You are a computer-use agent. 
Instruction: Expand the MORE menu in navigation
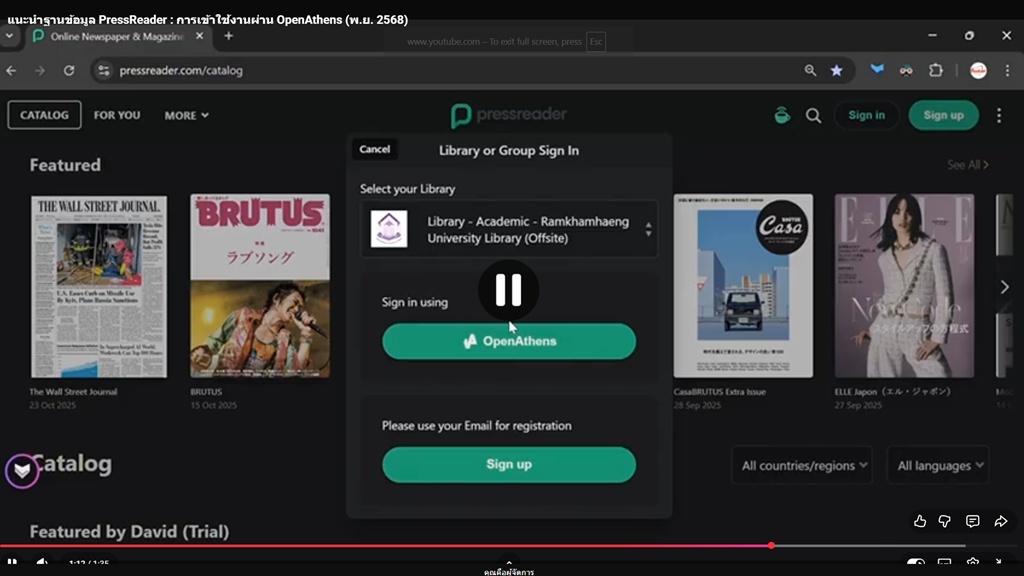click(x=186, y=115)
